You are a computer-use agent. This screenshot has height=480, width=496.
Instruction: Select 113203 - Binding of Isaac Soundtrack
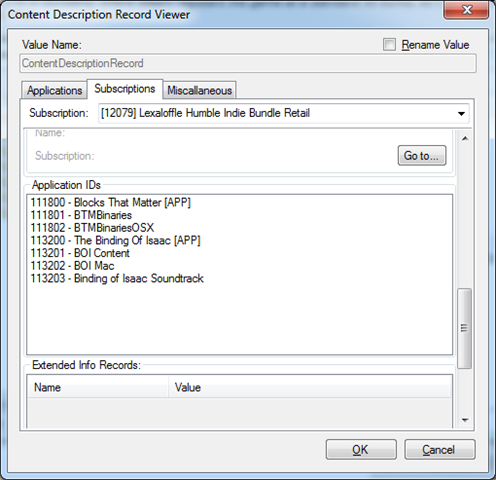click(x=117, y=278)
